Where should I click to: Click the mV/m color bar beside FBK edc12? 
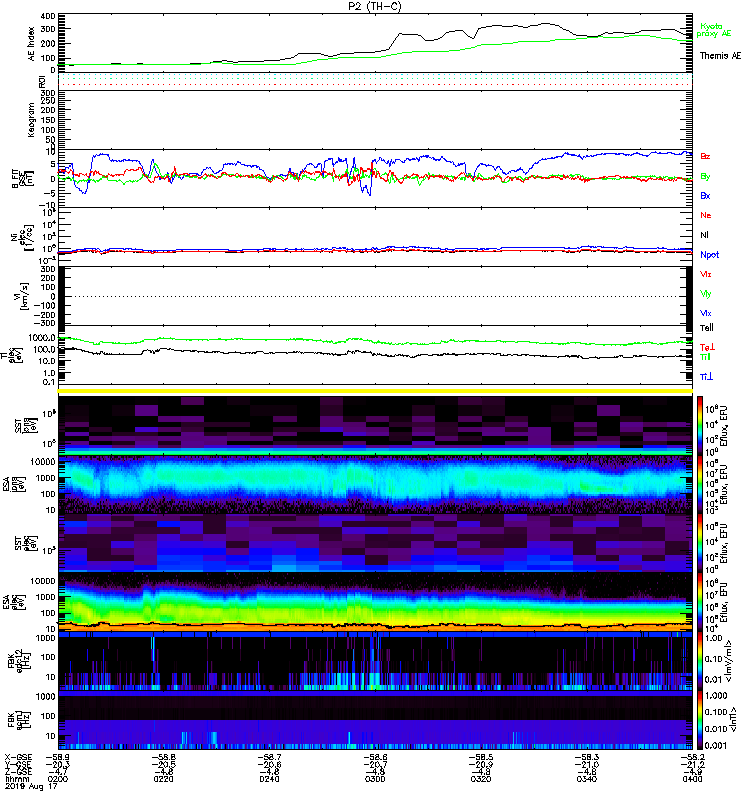[700, 661]
